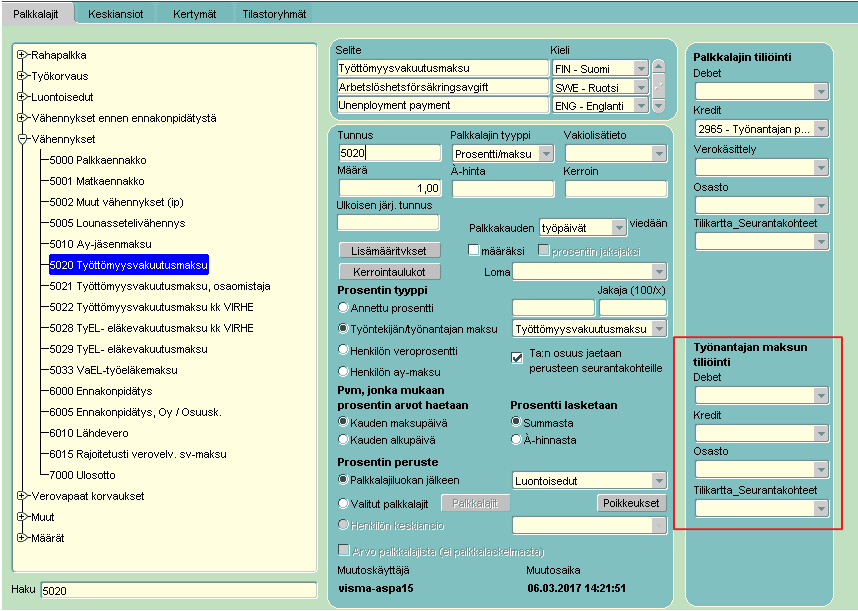Open Palkkalajin tyyppi Prosentti/maksu dropdown
This screenshot has height=611, width=858.
pyautogui.click(x=546, y=154)
